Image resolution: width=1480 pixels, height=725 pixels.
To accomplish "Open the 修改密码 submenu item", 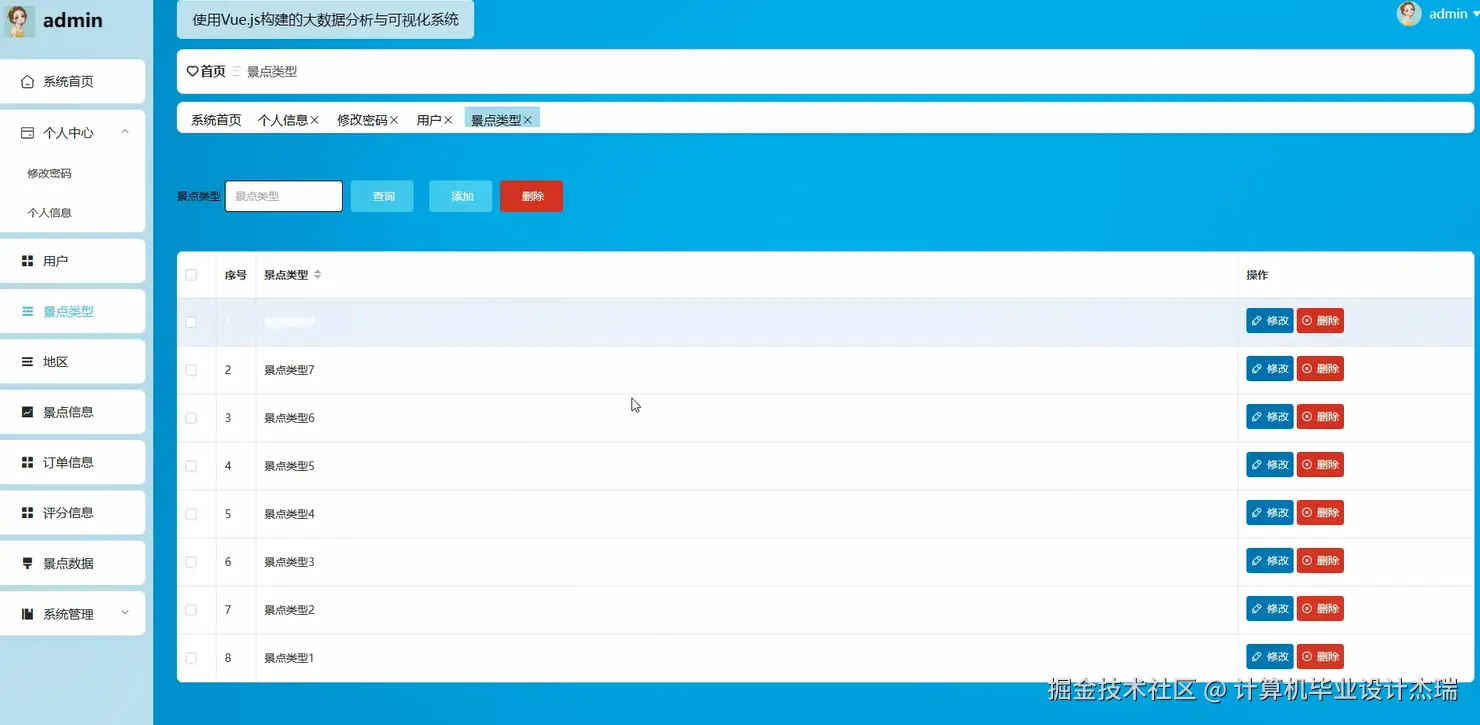I will 49,173.
